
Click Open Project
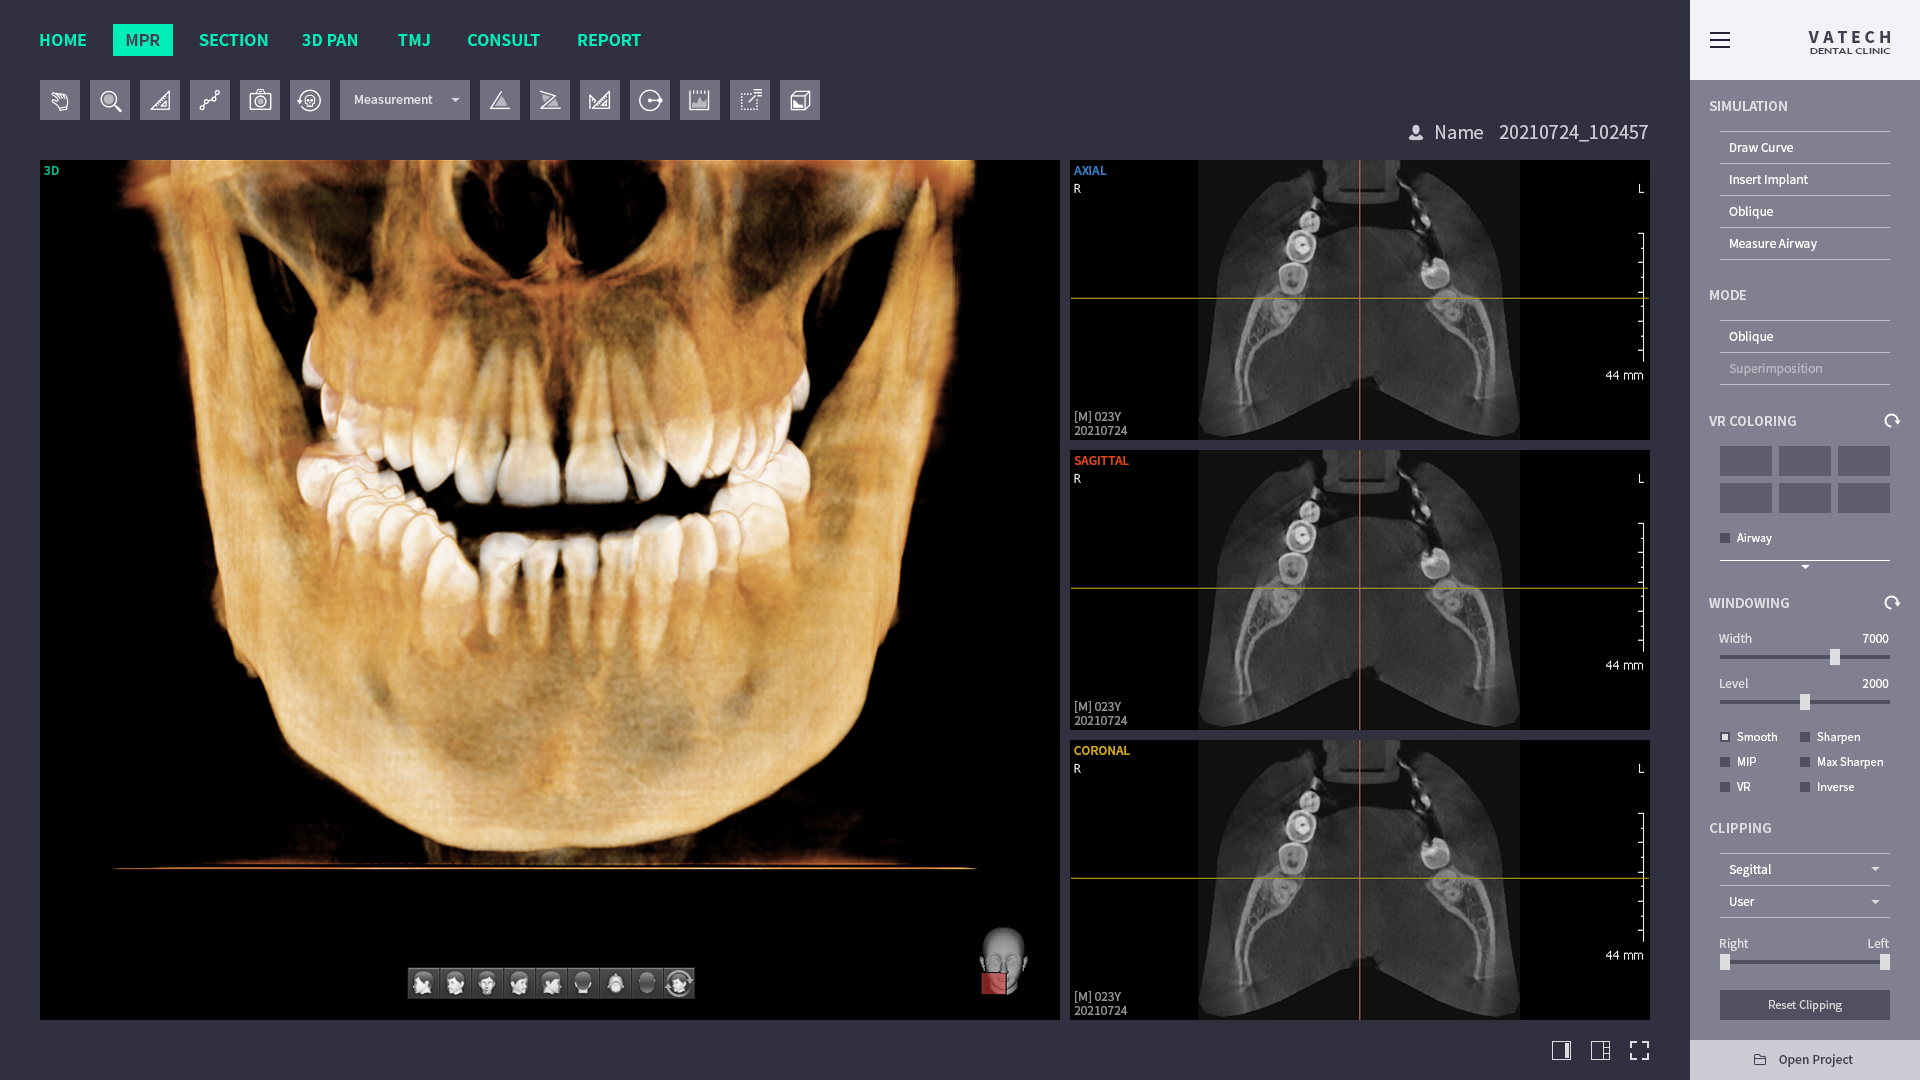(1805, 1060)
